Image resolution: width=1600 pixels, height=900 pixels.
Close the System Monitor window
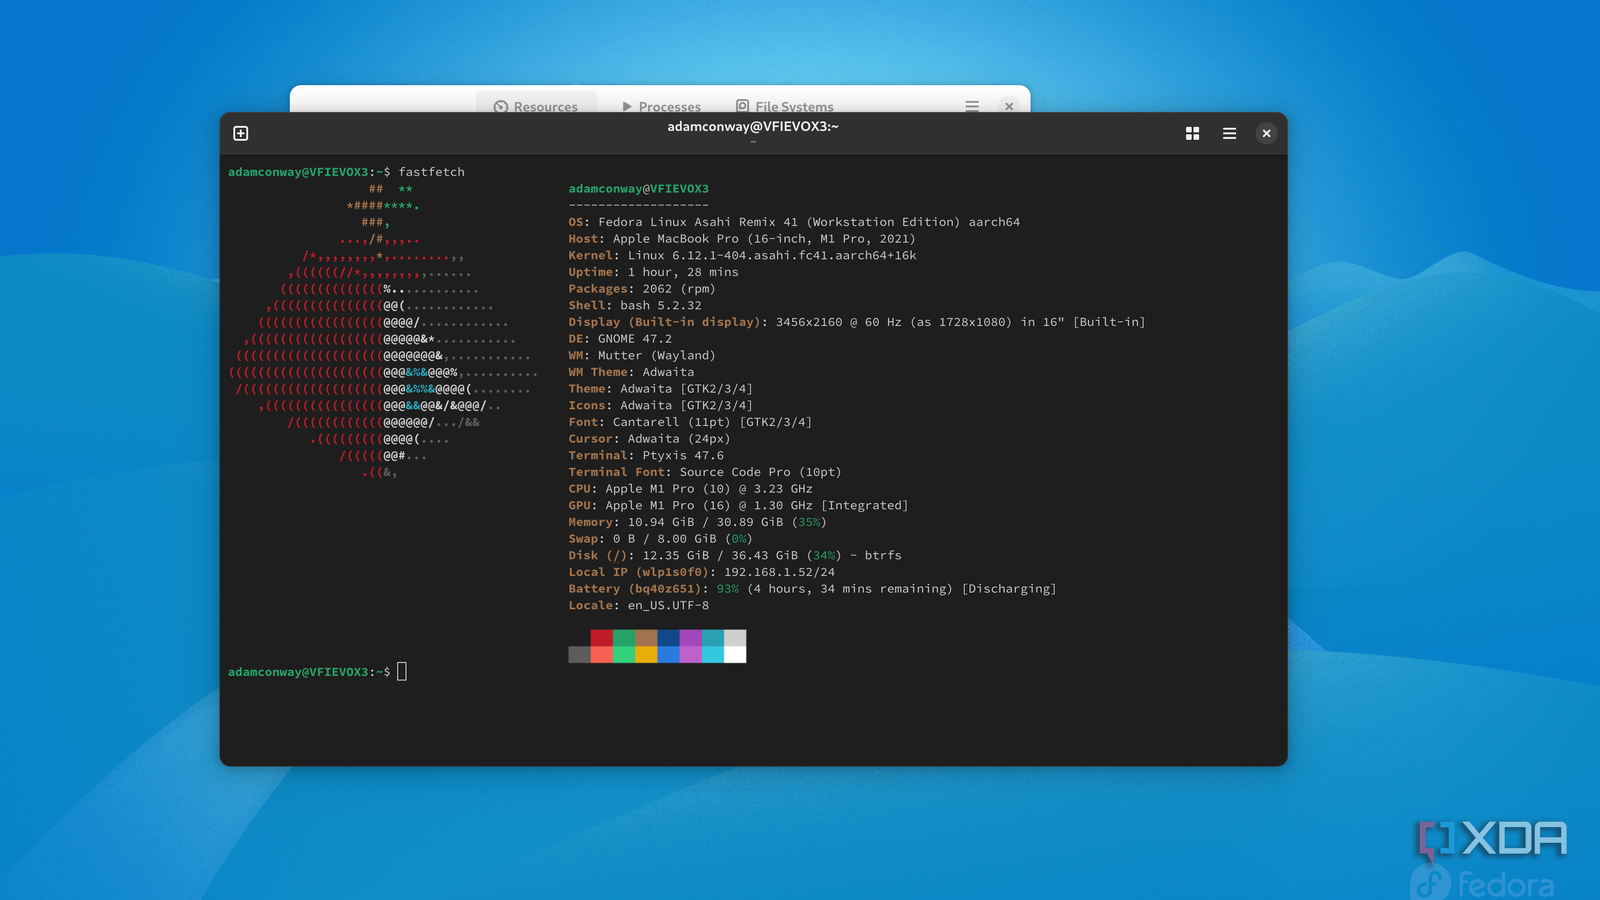click(x=1009, y=106)
